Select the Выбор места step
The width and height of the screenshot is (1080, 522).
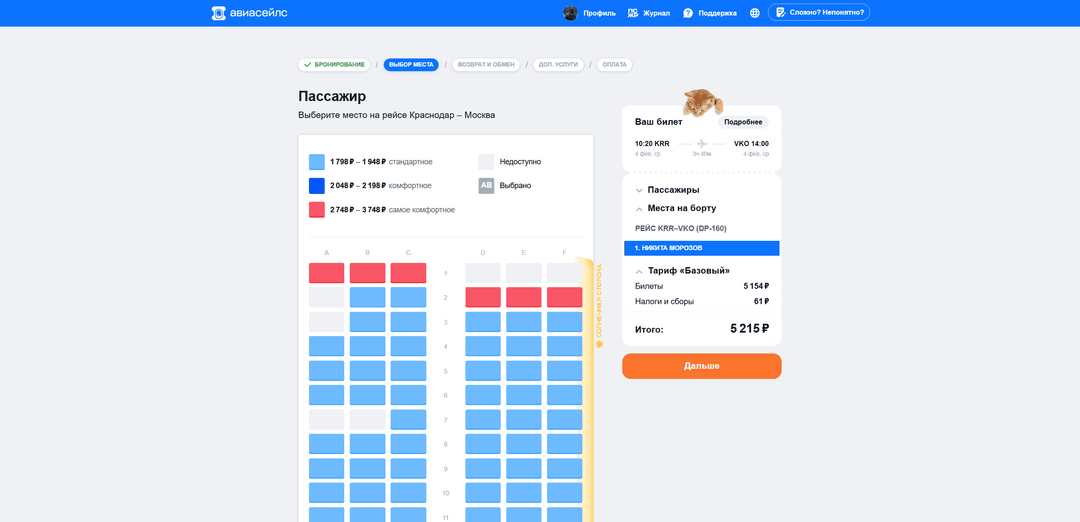[x=411, y=65]
